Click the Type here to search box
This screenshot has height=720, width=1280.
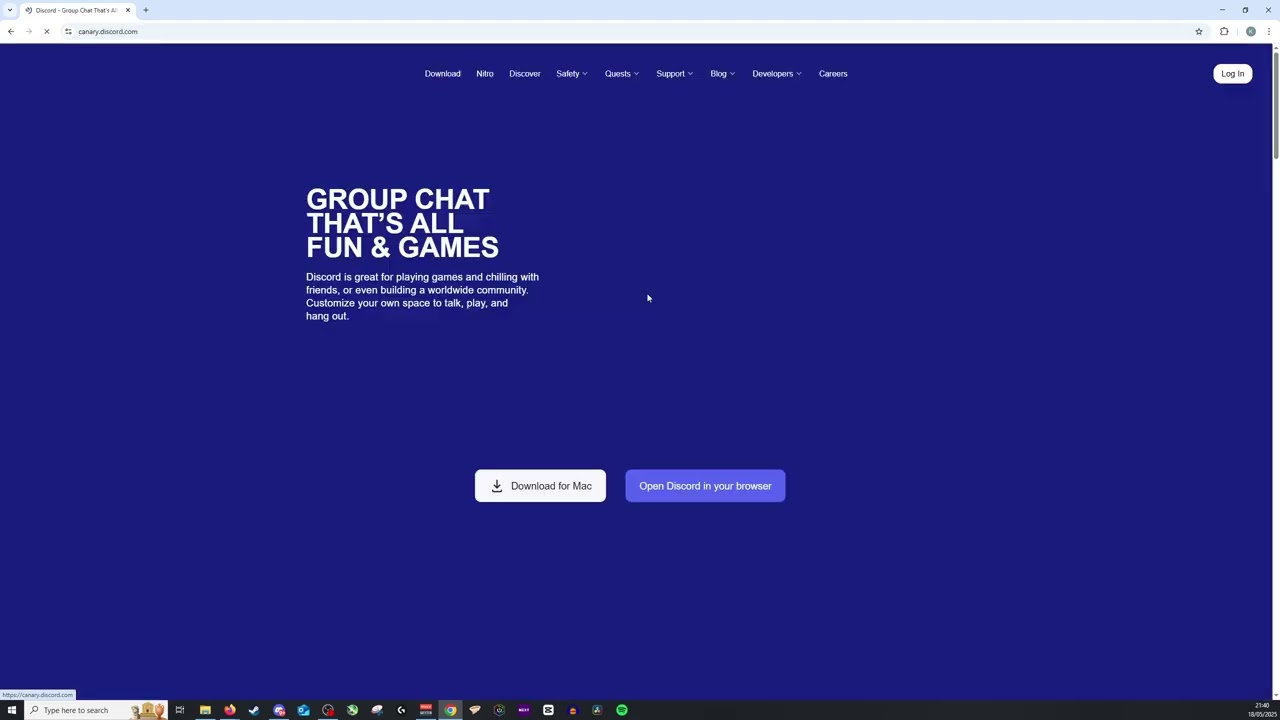95,710
